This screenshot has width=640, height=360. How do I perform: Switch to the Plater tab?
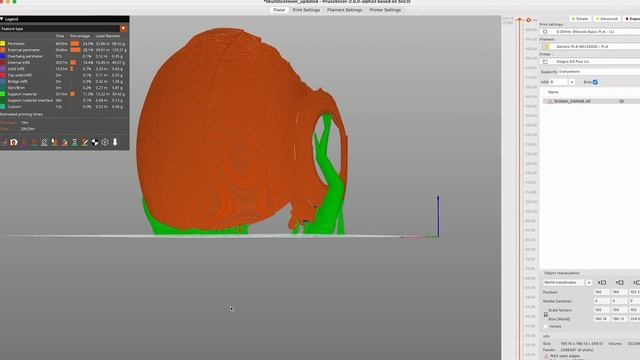pos(279,10)
